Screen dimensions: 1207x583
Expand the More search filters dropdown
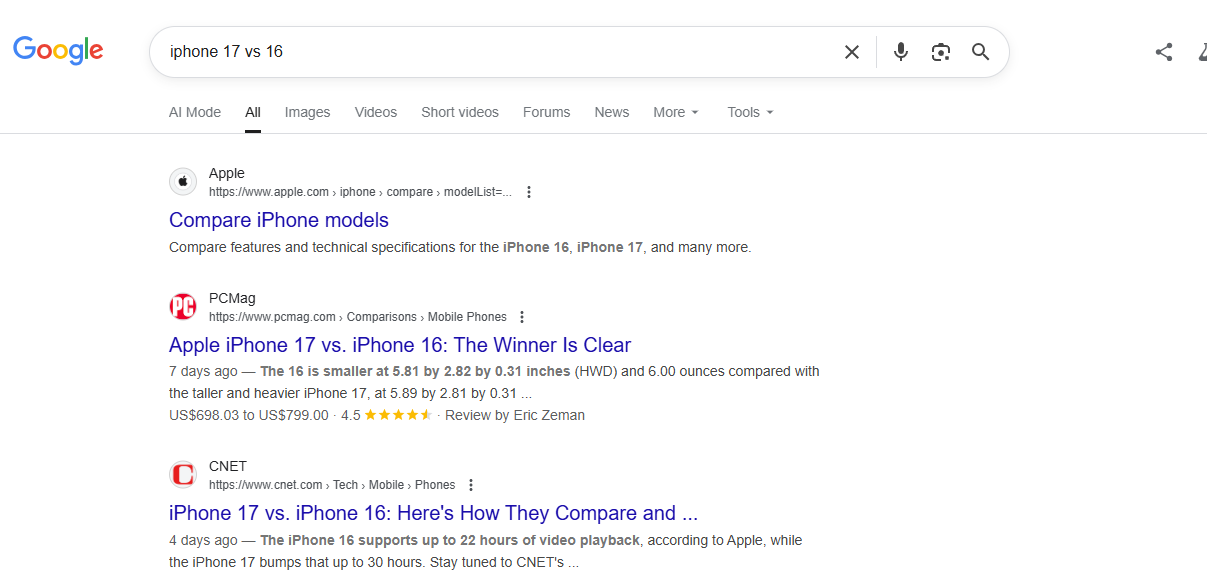coord(676,112)
